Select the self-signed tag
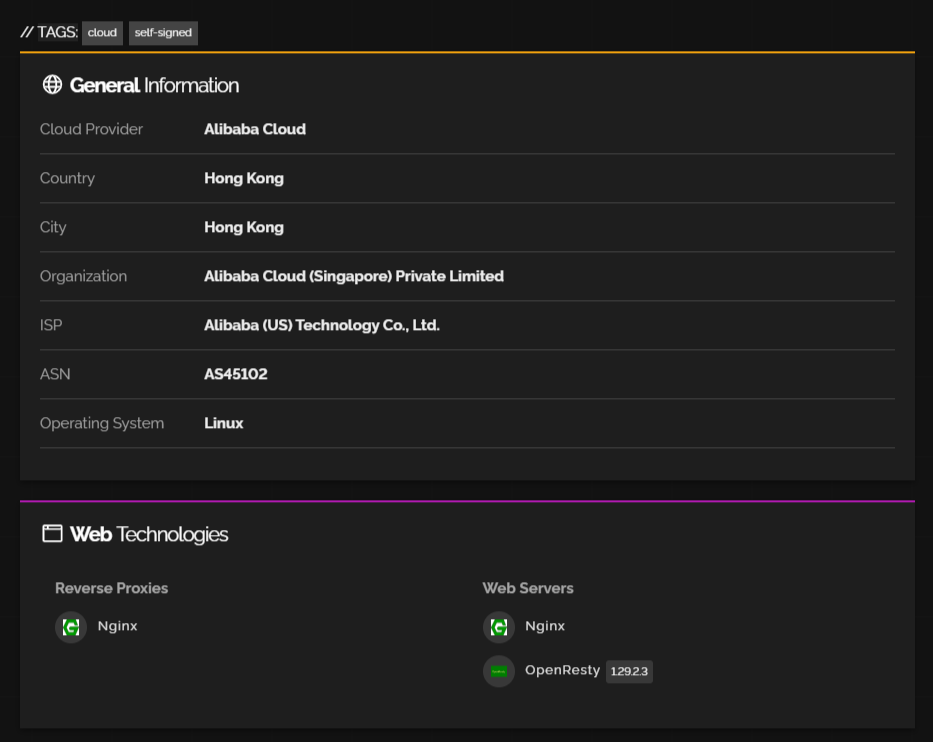This screenshot has width=933, height=742. point(163,33)
